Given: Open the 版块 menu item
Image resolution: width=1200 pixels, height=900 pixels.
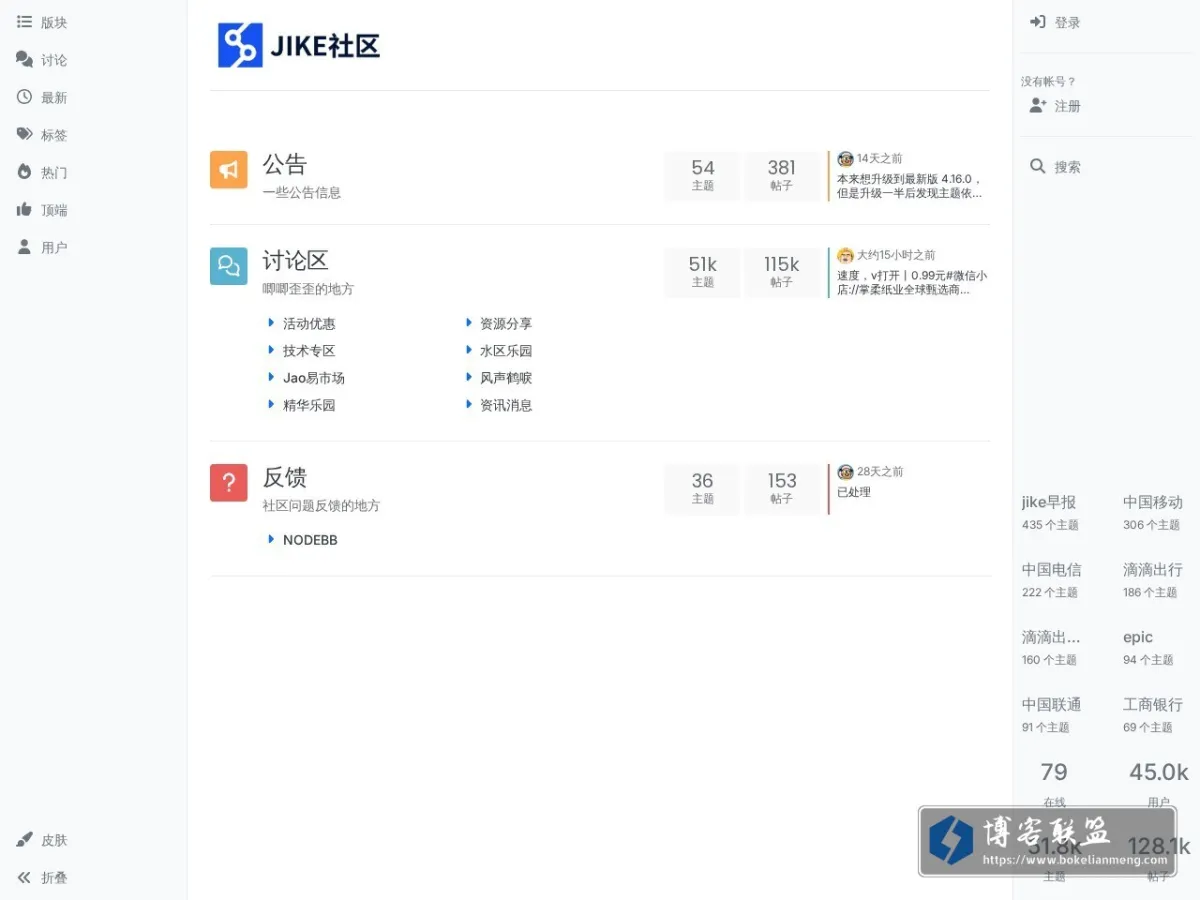Looking at the screenshot, I should (x=54, y=22).
